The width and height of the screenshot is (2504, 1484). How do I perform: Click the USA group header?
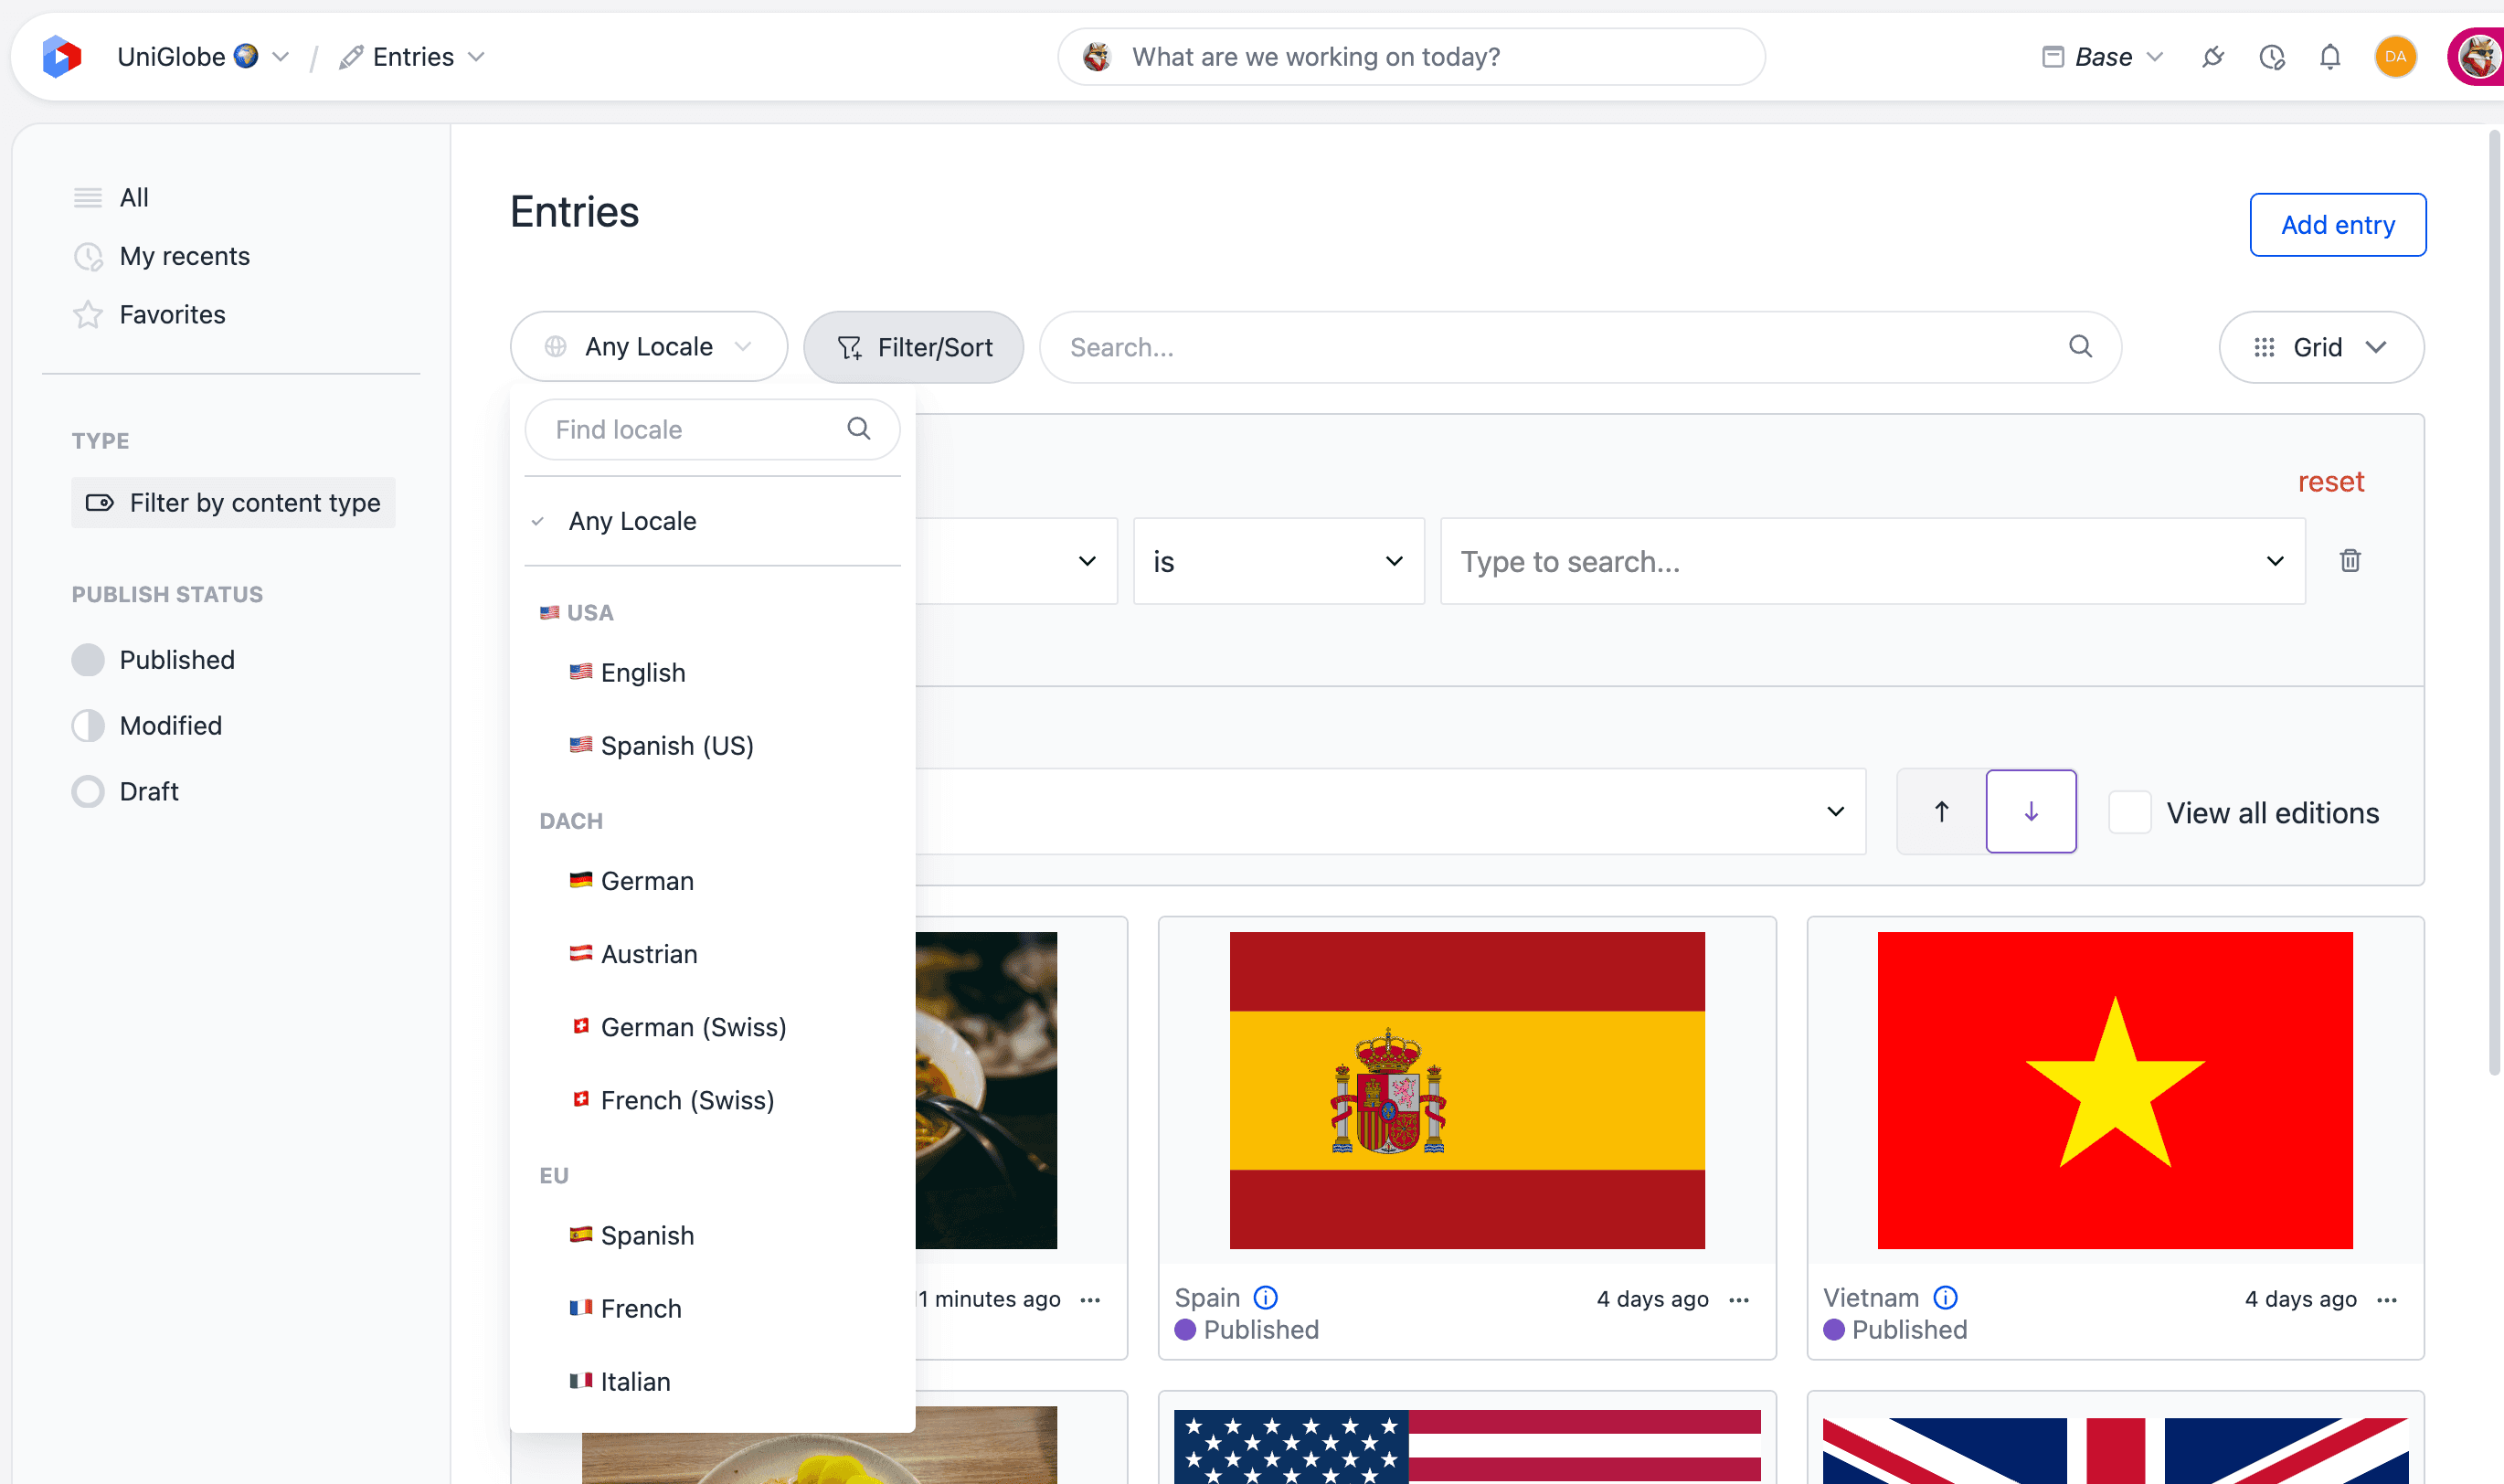coord(576,612)
